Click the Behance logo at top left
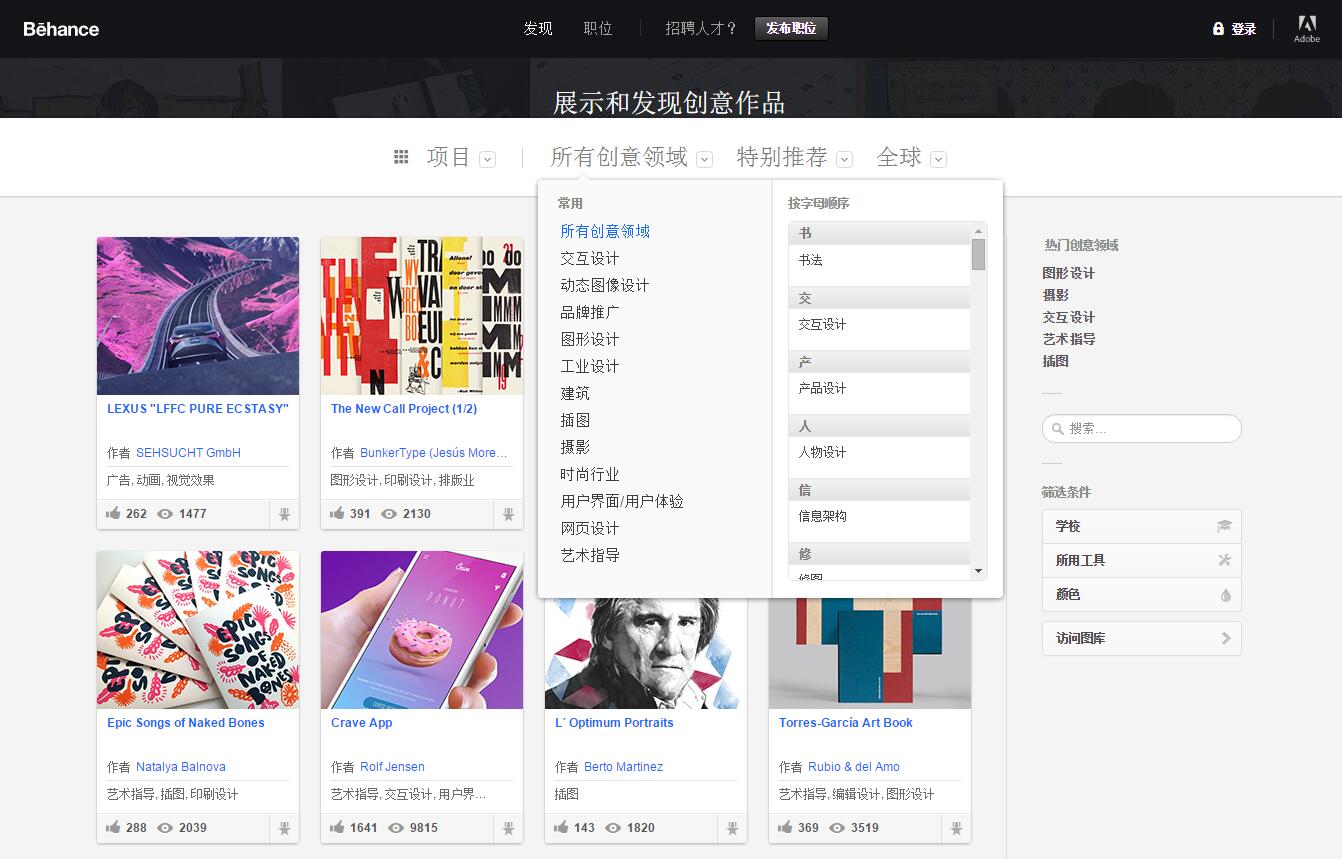 [x=61, y=28]
